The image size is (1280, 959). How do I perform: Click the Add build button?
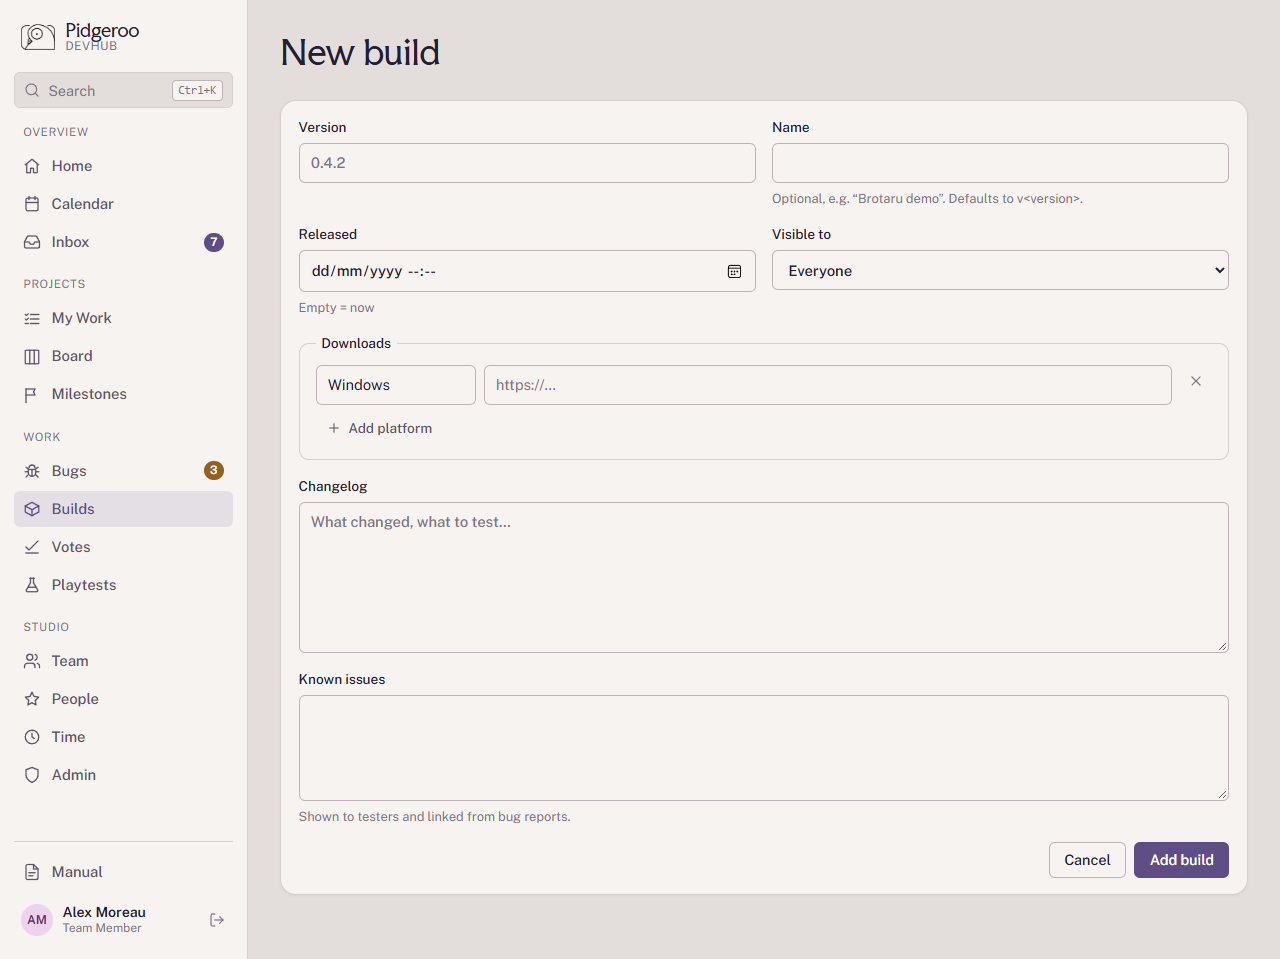(1181, 860)
